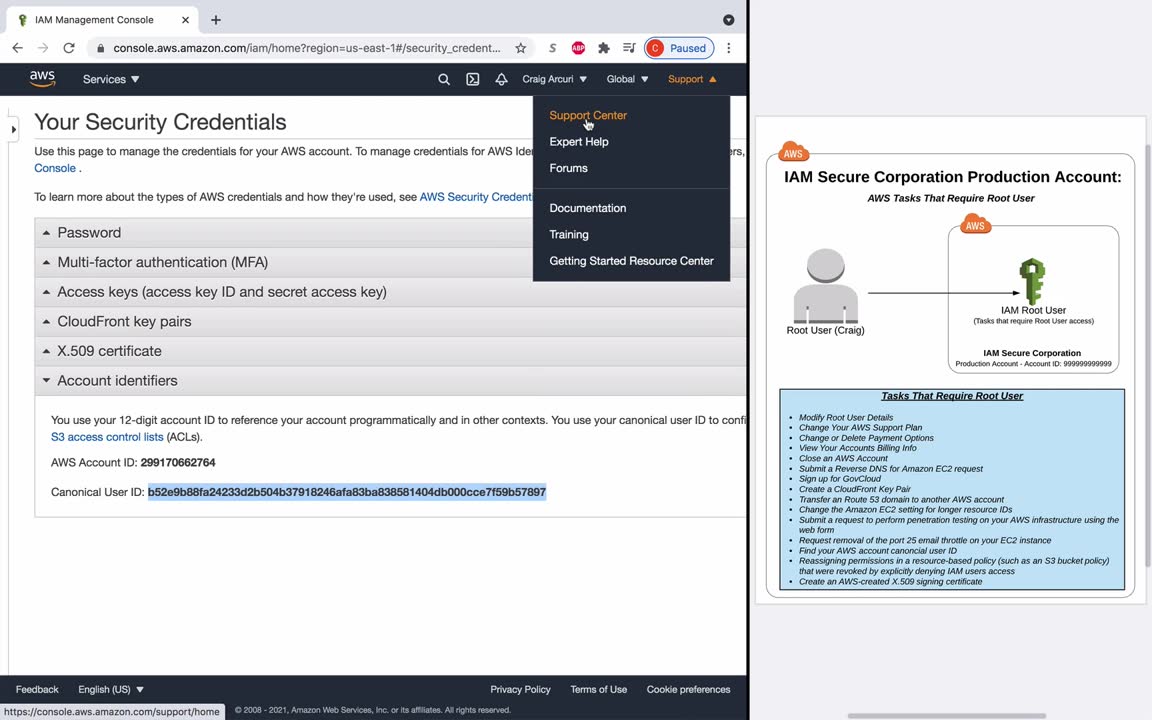Screen dimensions: 1152x720
Task: Click the Chrome profile dropdown circle icon
Action: coord(728,20)
